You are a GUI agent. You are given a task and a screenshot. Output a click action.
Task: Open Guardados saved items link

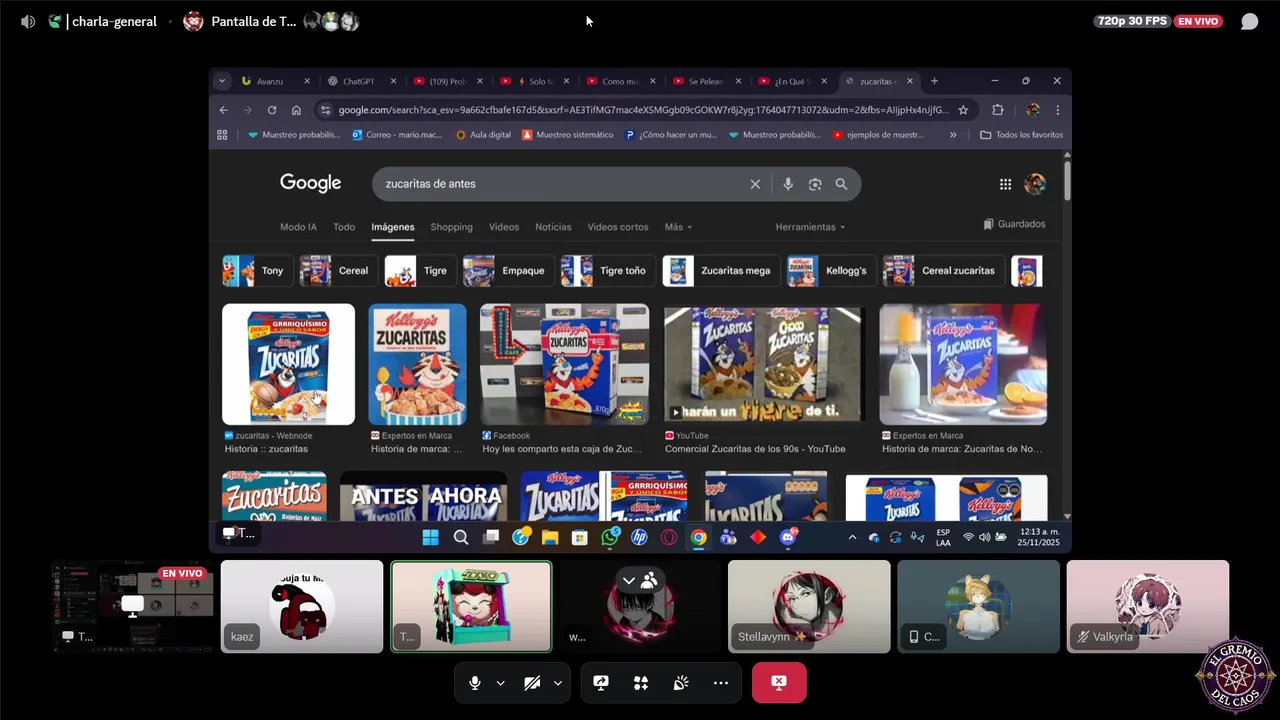tap(1014, 224)
